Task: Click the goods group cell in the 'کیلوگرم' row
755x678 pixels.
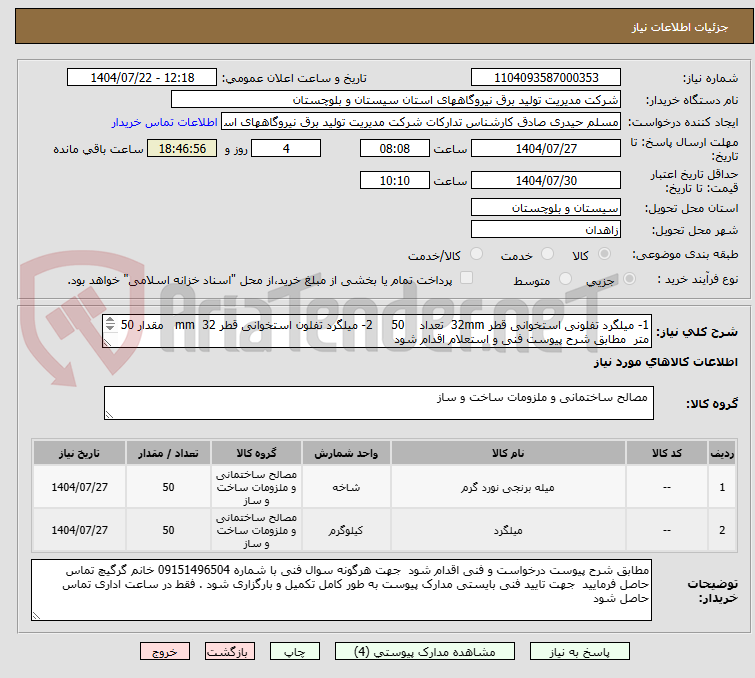Action: point(256,530)
